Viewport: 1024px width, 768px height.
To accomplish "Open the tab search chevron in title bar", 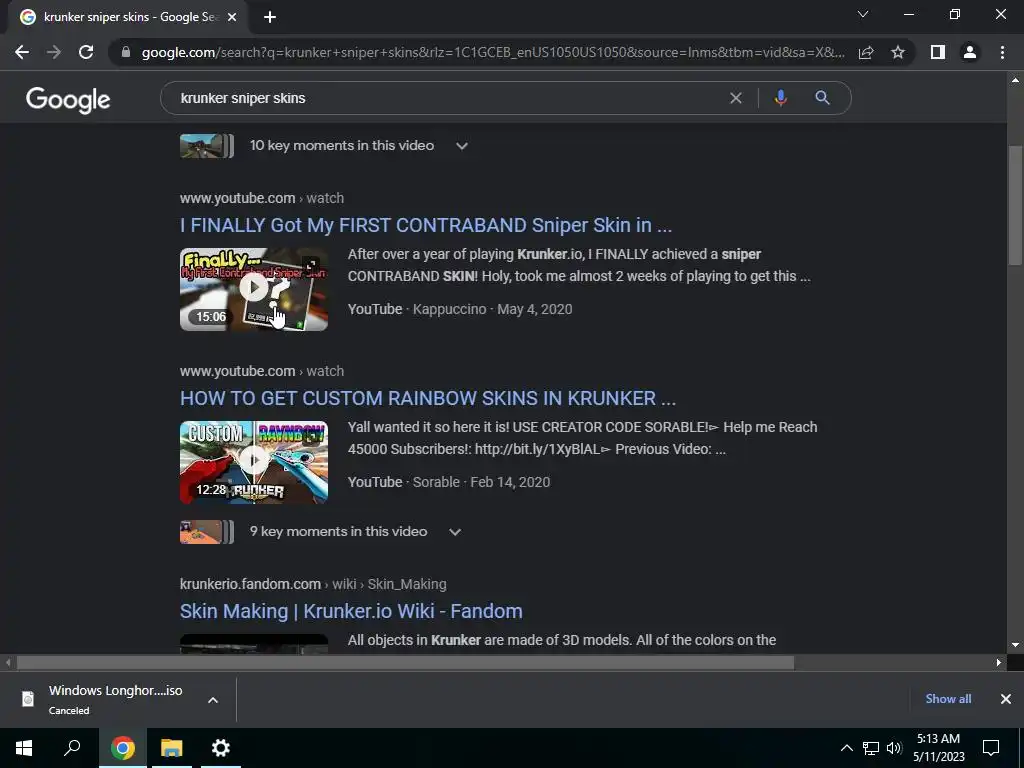I will point(863,14).
